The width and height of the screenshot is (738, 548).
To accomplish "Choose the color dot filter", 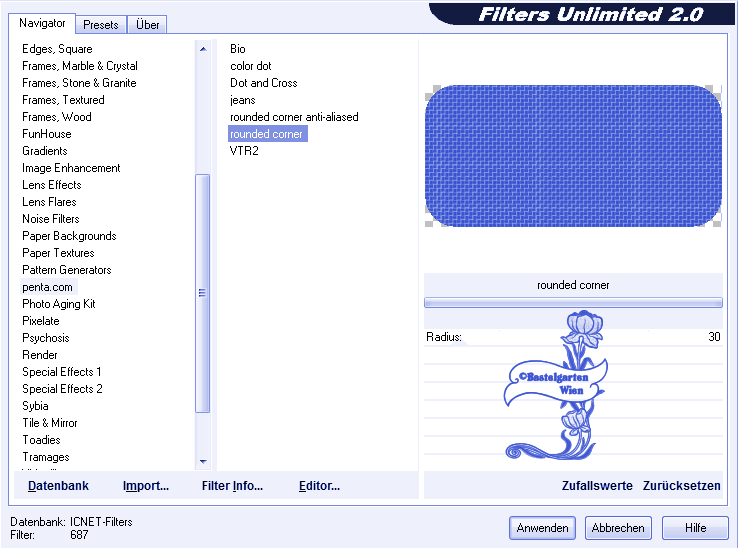I will point(250,66).
